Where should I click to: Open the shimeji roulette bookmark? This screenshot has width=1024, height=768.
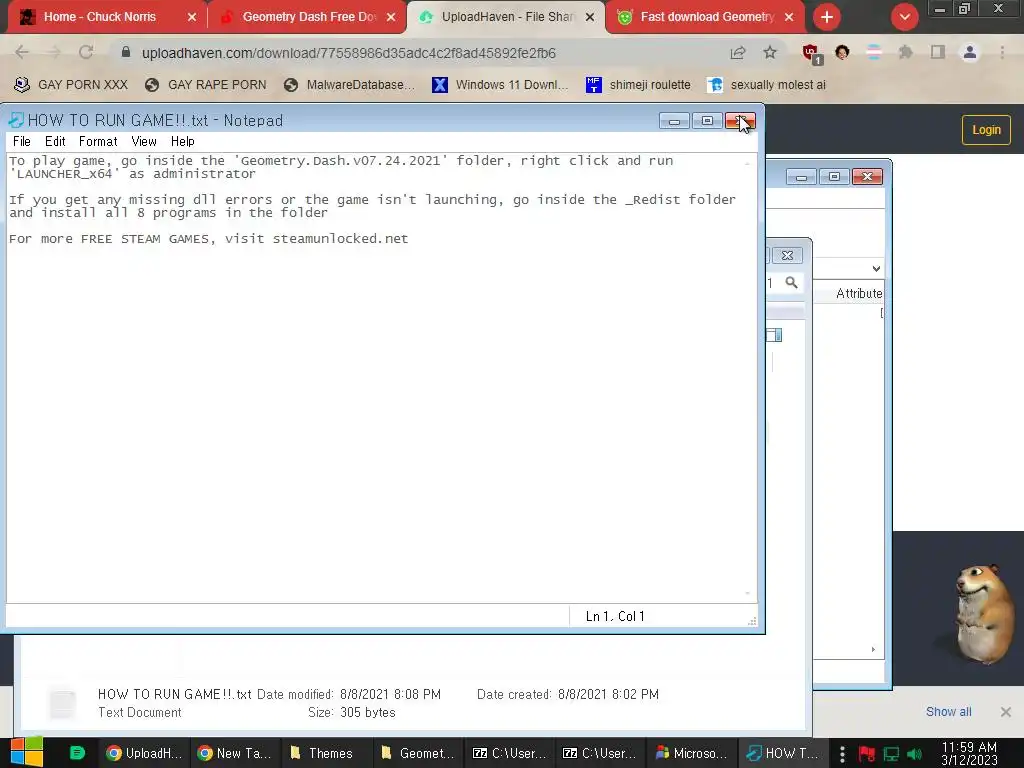(638, 85)
